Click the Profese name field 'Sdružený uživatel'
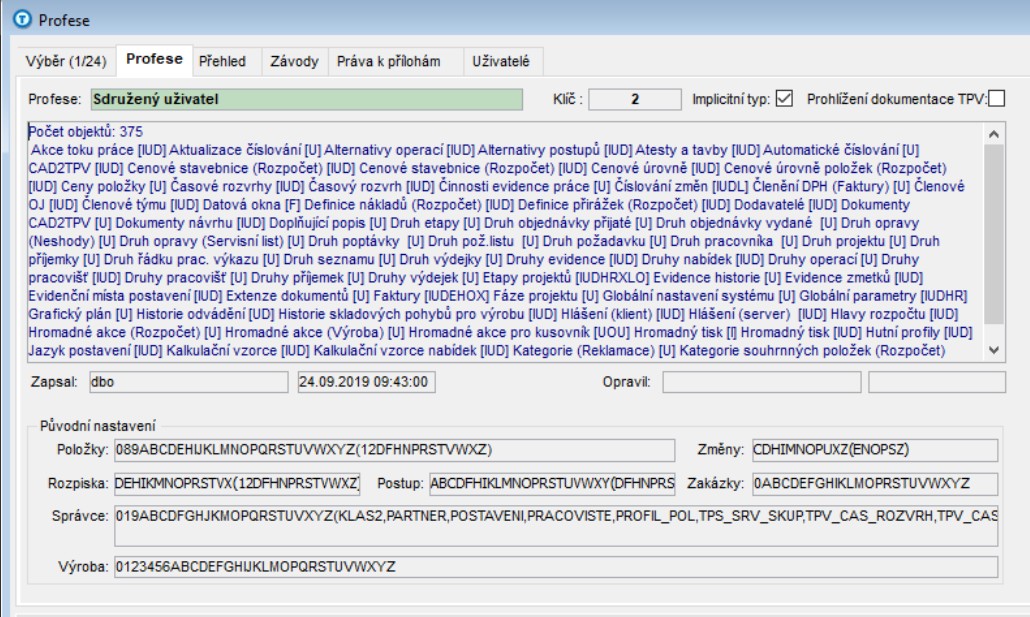Screen dimensions: 1030x617 pyautogui.click(x=305, y=99)
